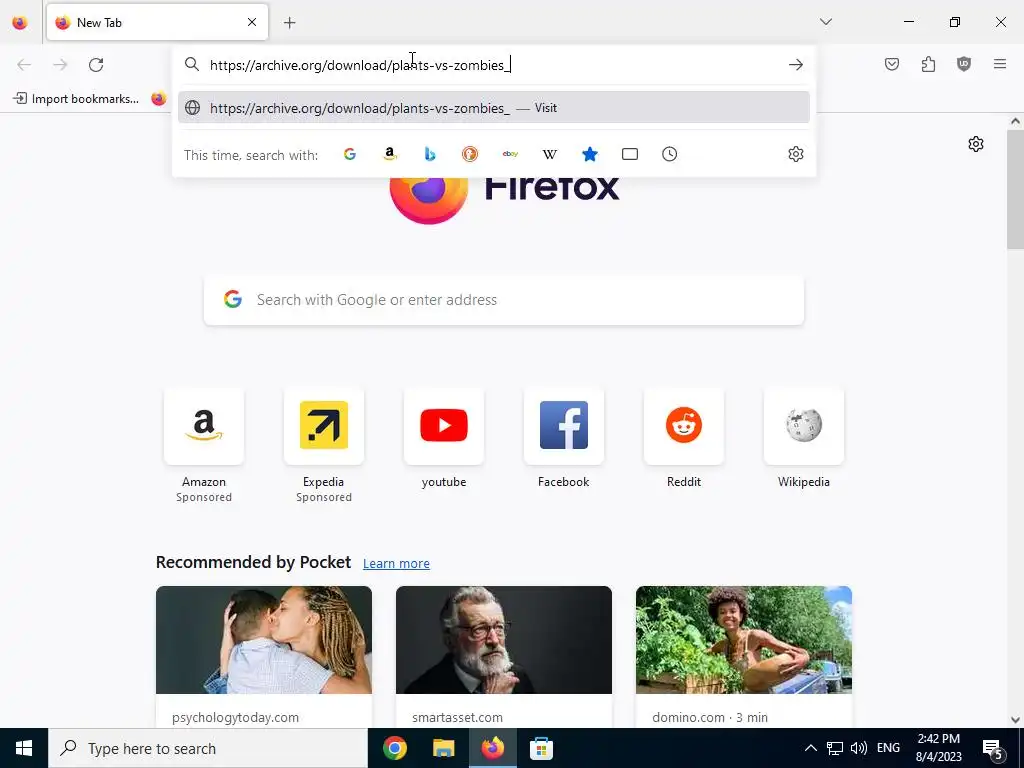Open new tab personalize gear icon
This screenshot has height=768, width=1024.
coord(976,144)
